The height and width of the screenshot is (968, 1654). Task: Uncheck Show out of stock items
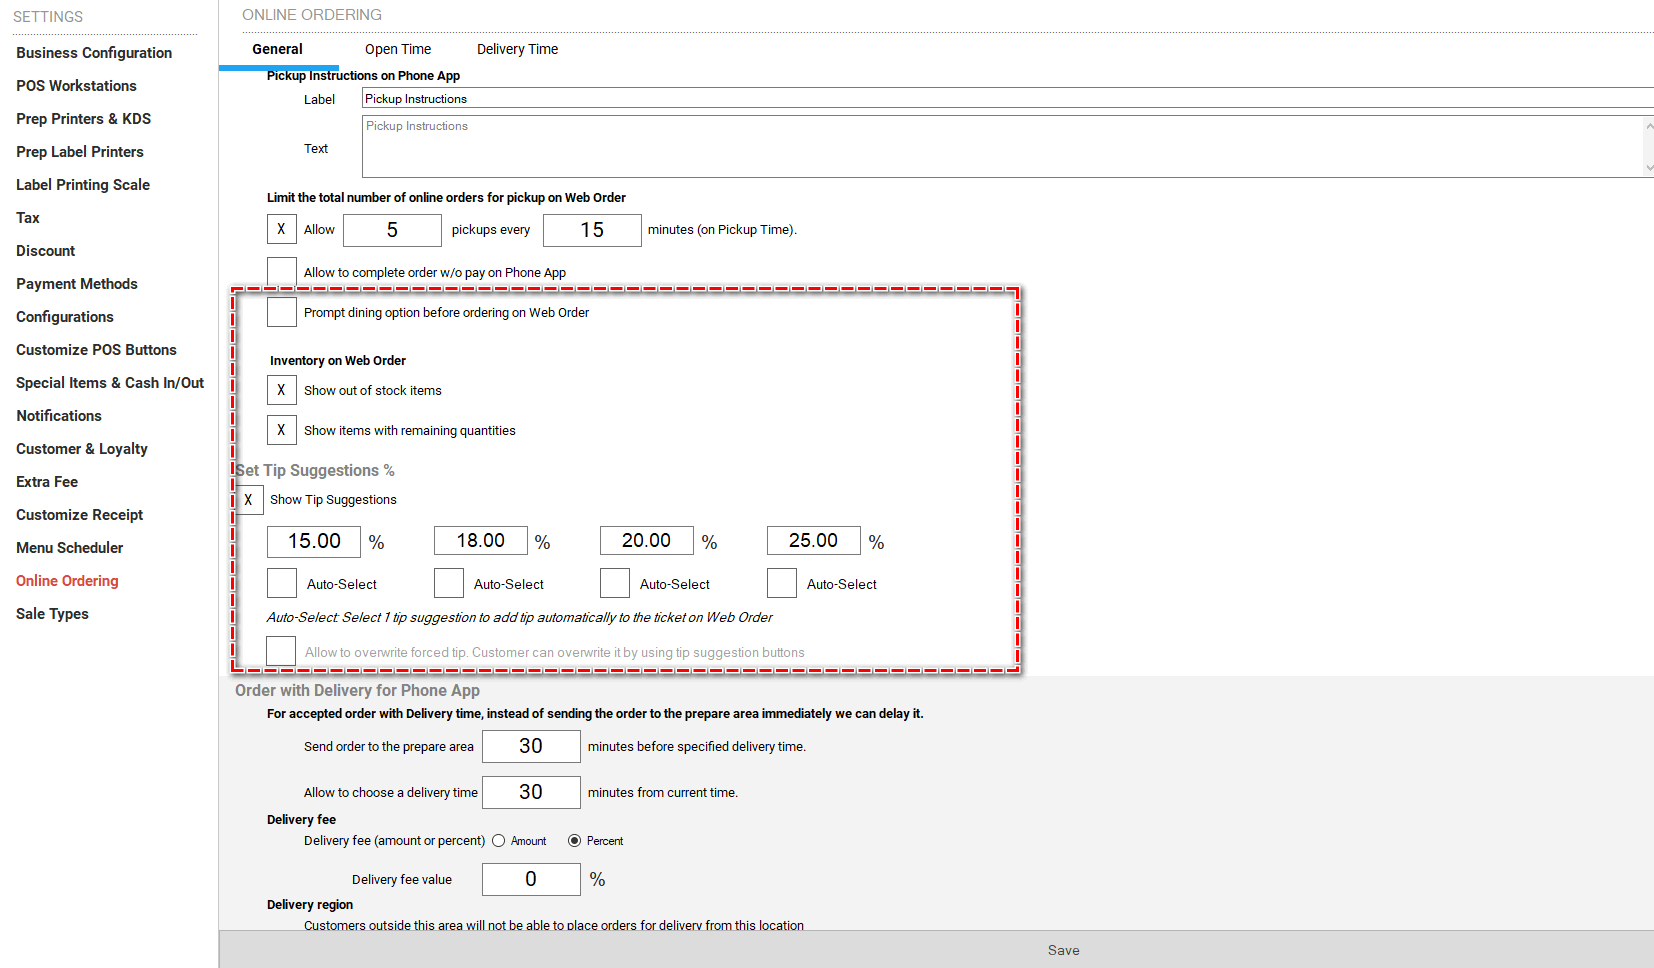click(281, 390)
